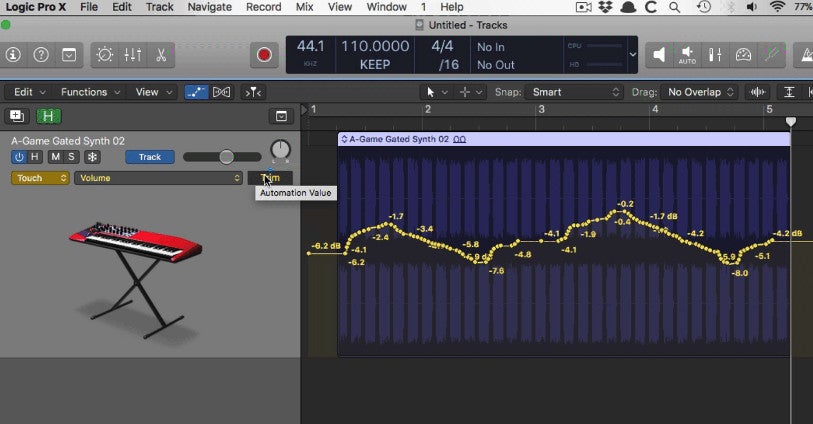
Task: Click the tuner meter gauge icon
Action: click(744, 54)
